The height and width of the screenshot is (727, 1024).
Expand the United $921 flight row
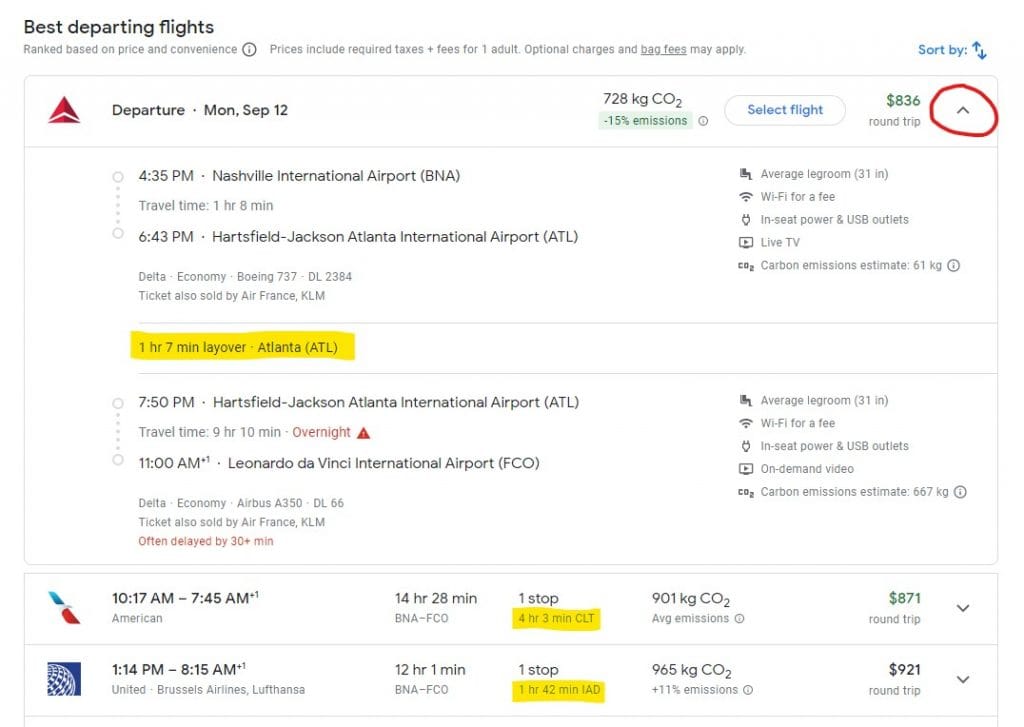pyautogui.click(x=963, y=679)
